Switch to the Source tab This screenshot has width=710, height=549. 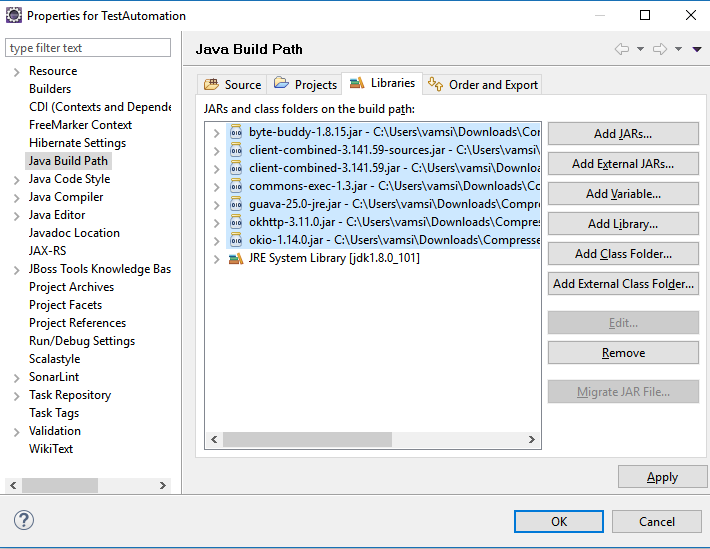[232, 85]
